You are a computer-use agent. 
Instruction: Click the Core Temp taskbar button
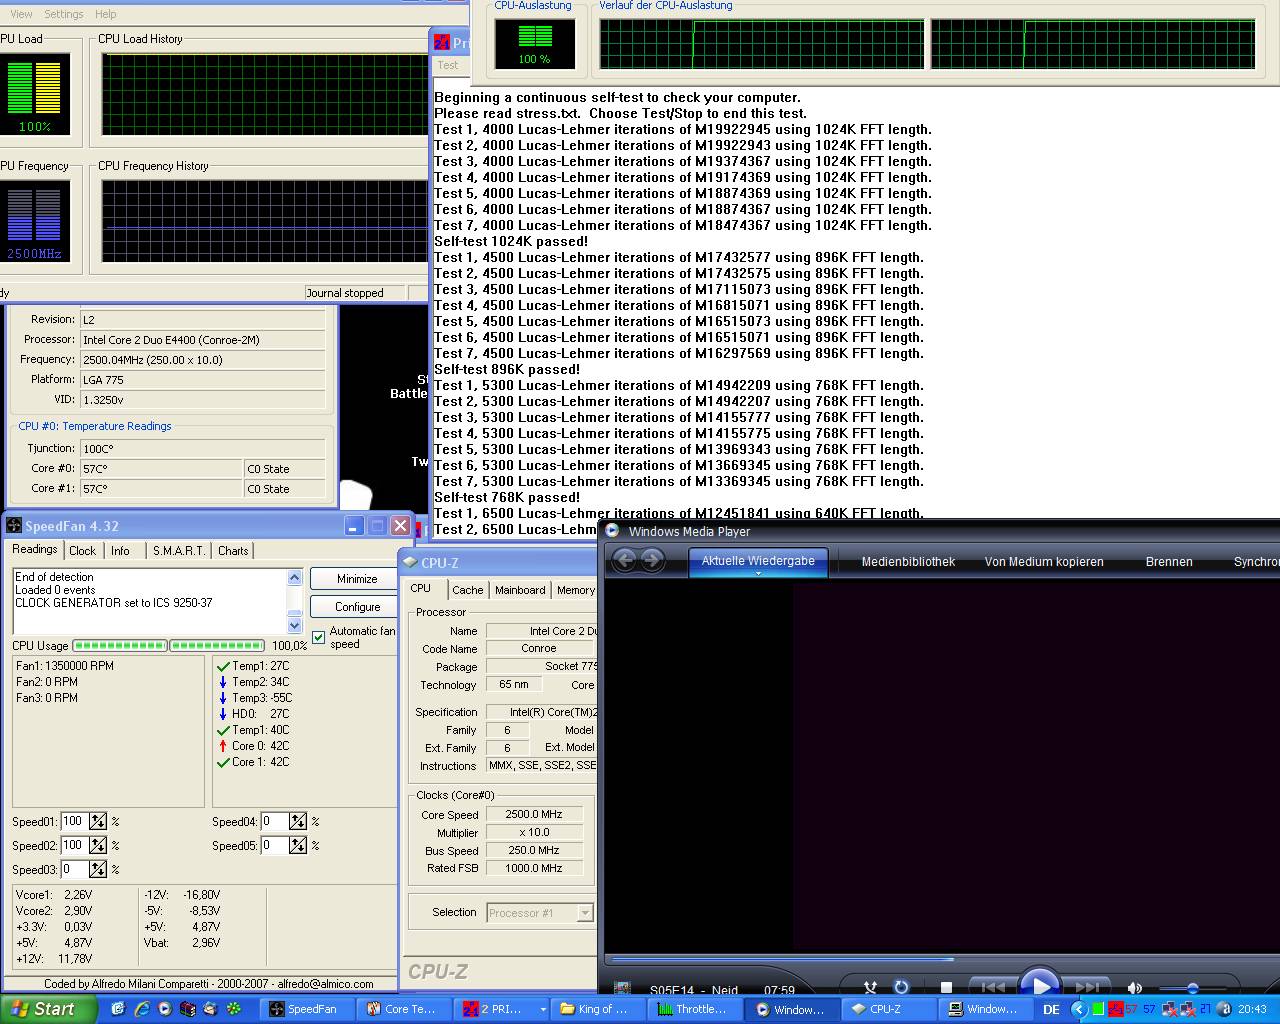click(x=402, y=1009)
